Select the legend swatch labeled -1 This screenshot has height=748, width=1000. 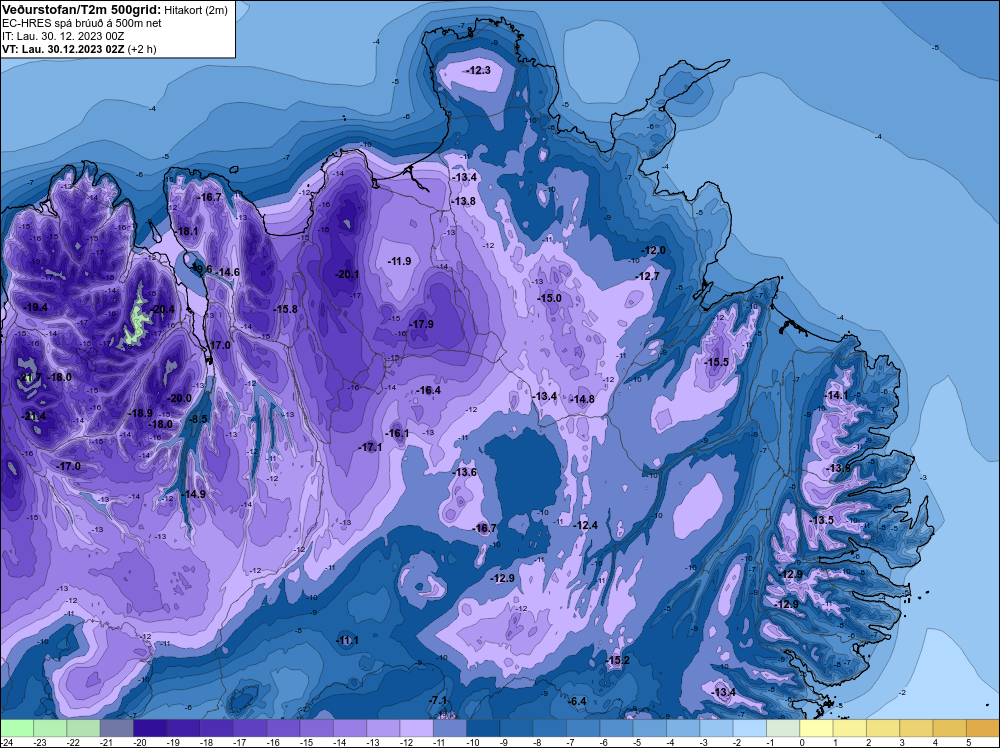(783, 728)
